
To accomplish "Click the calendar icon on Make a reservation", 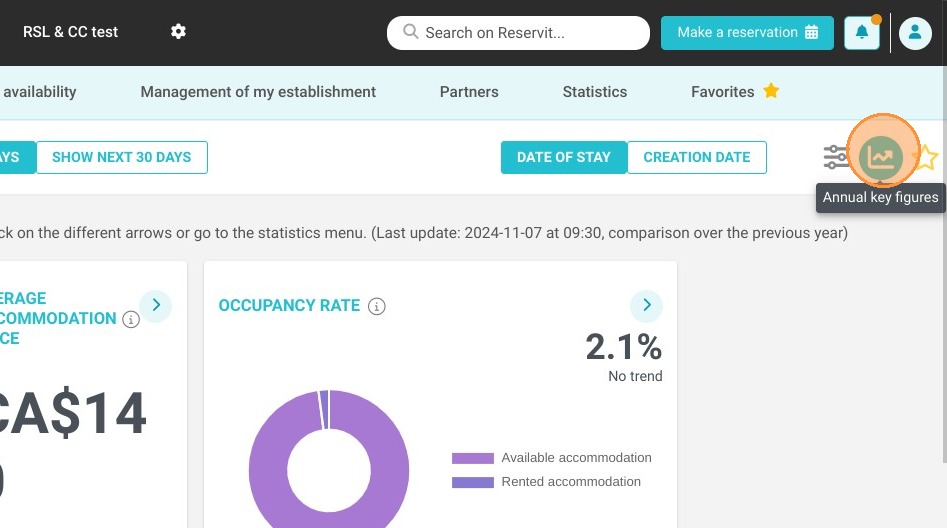I will point(812,32).
